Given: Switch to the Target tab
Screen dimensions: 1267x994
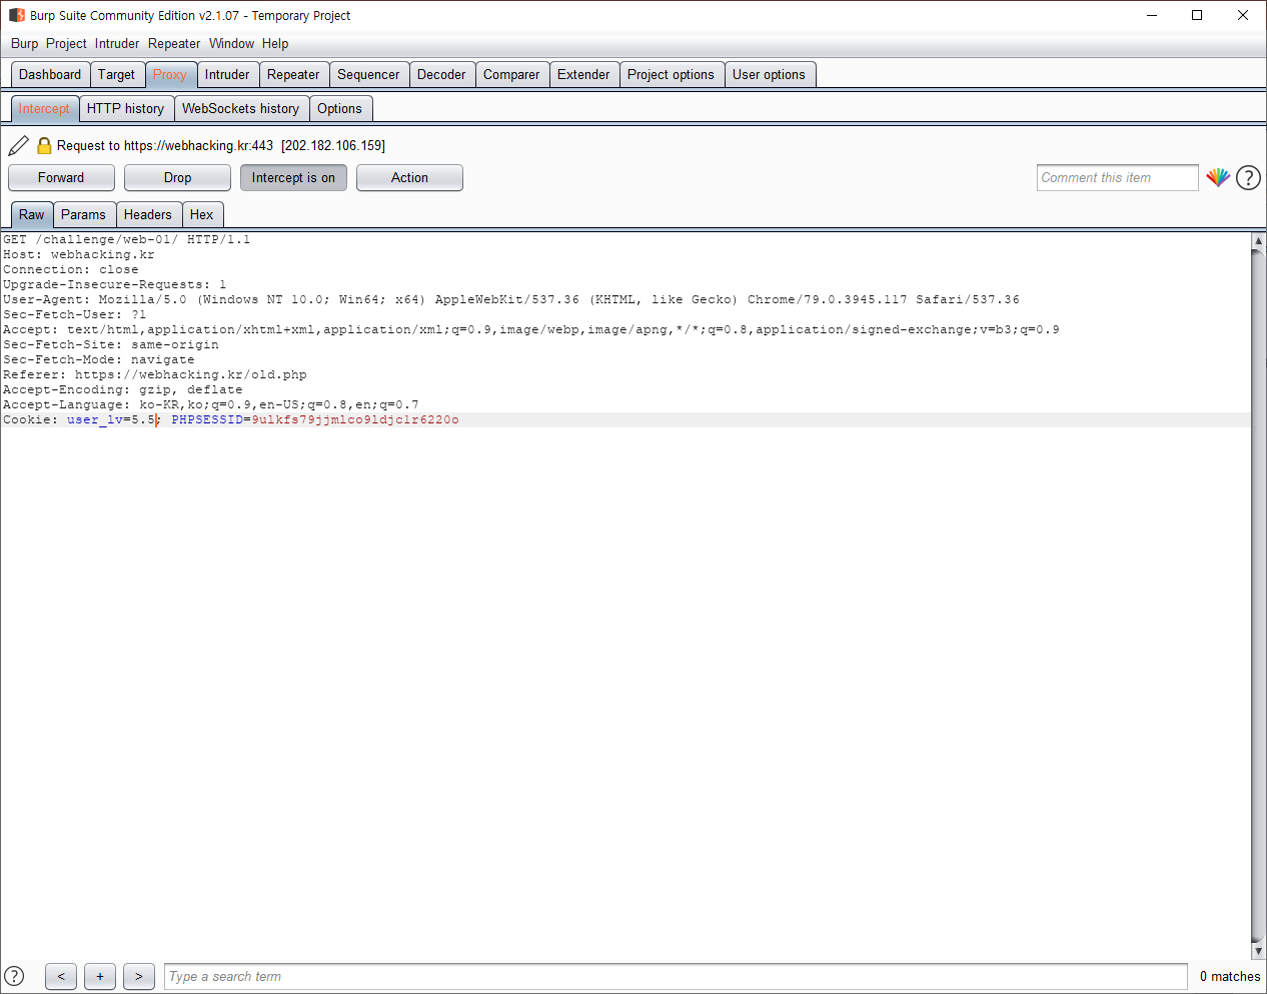Looking at the screenshot, I should click(116, 75).
